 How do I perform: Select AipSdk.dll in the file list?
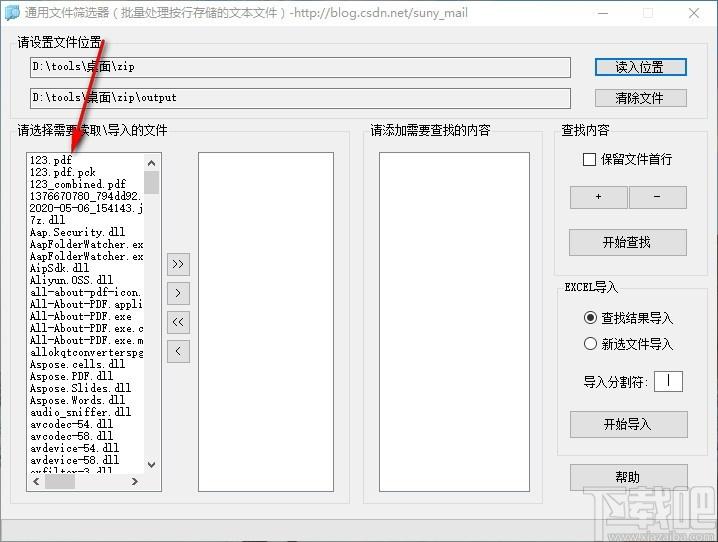60,268
